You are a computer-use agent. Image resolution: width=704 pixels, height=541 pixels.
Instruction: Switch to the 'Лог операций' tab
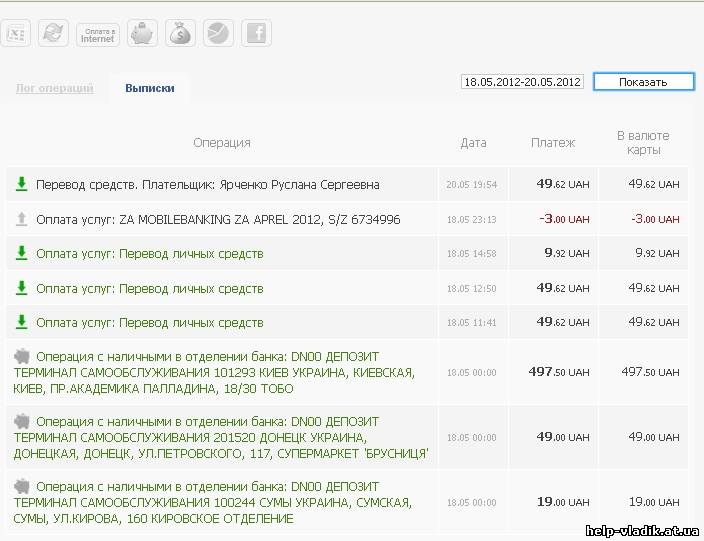click(x=54, y=88)
